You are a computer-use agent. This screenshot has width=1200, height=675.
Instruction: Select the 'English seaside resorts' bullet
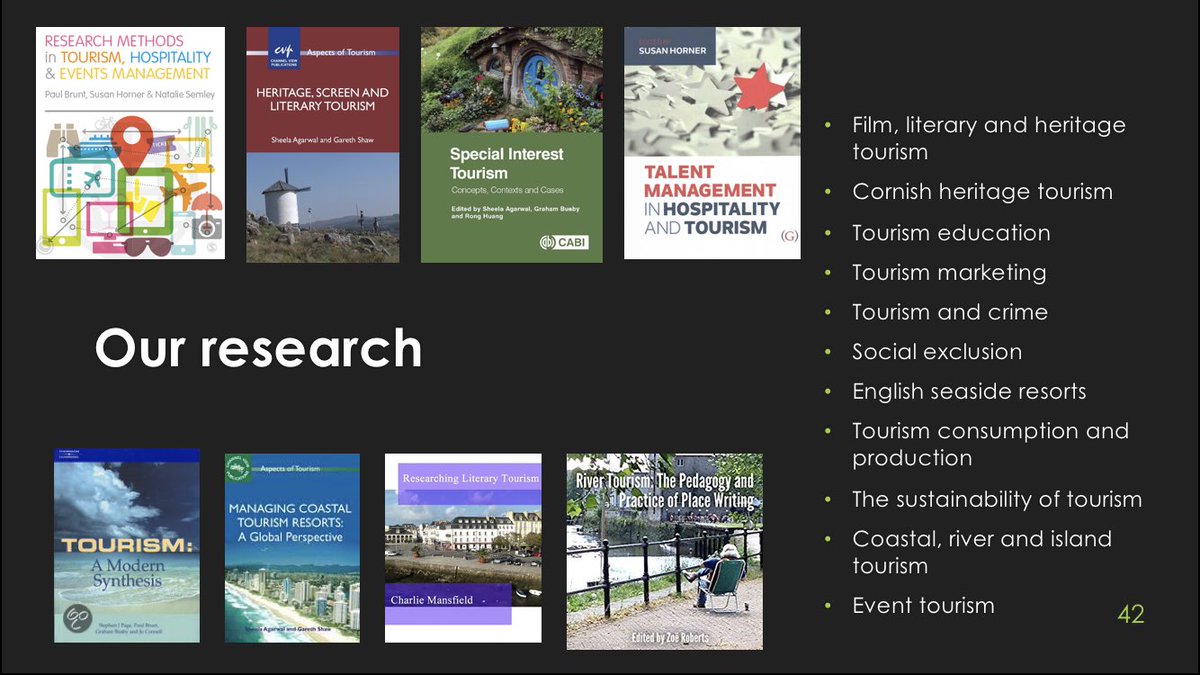coord(969,391)
